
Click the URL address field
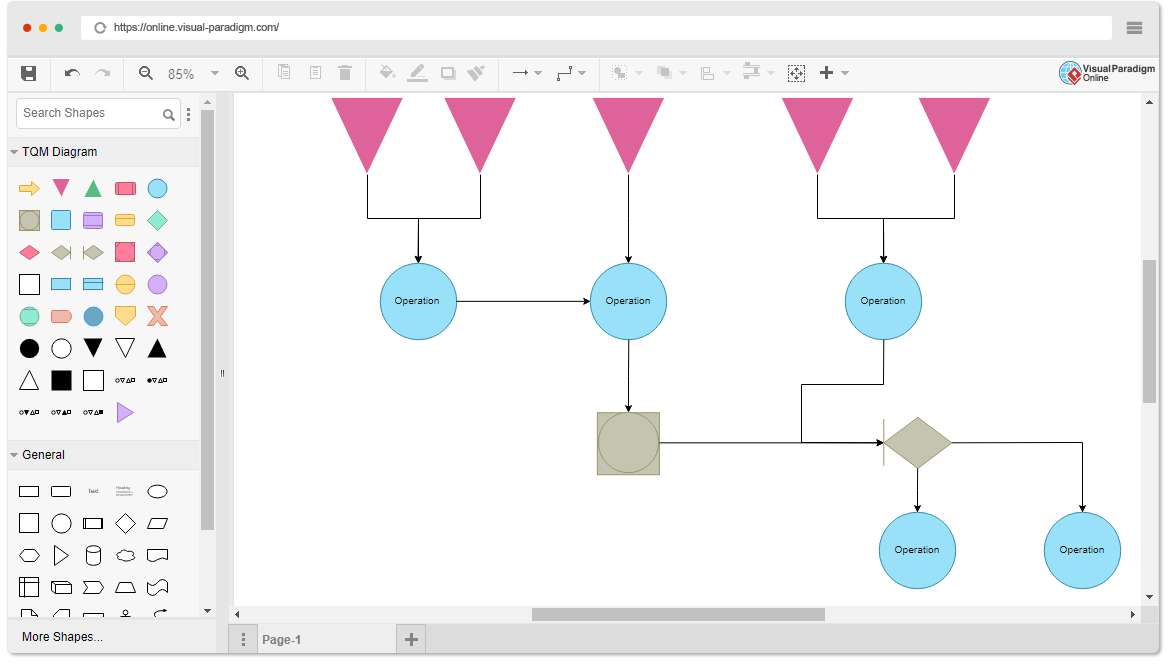pyautogui.click(x=595, y=28)
